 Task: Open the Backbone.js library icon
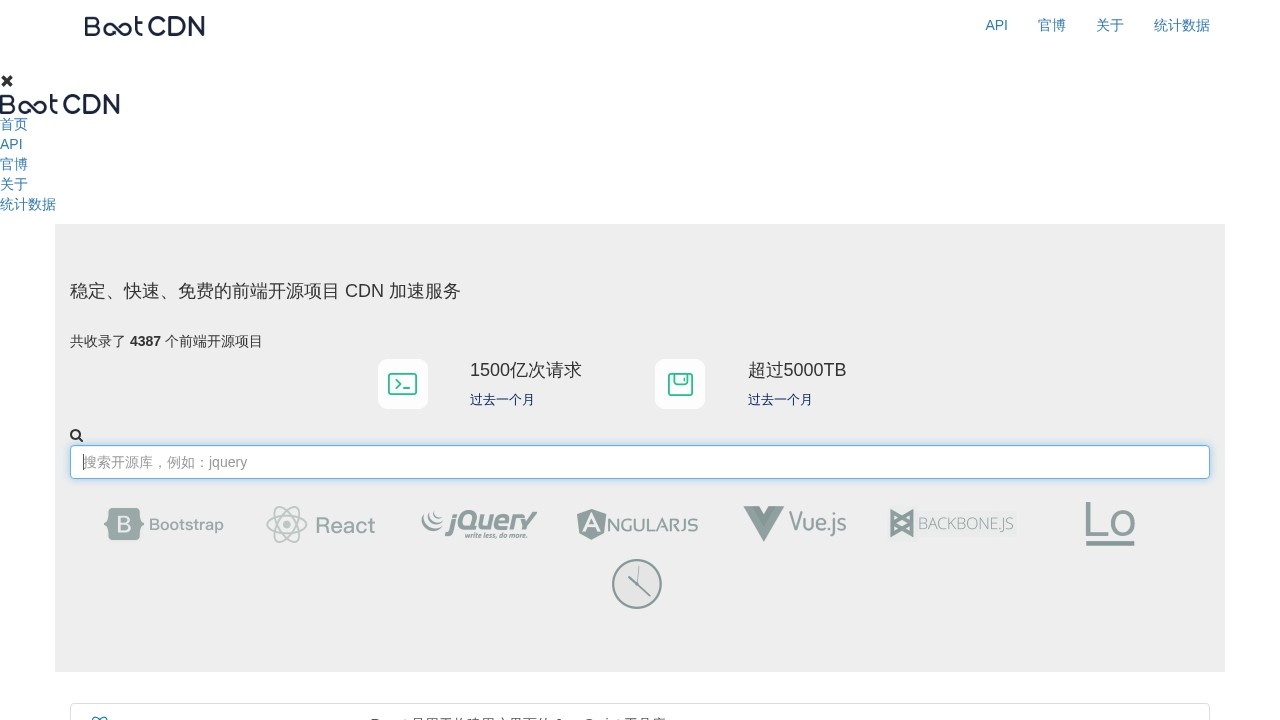coord(901,523)
